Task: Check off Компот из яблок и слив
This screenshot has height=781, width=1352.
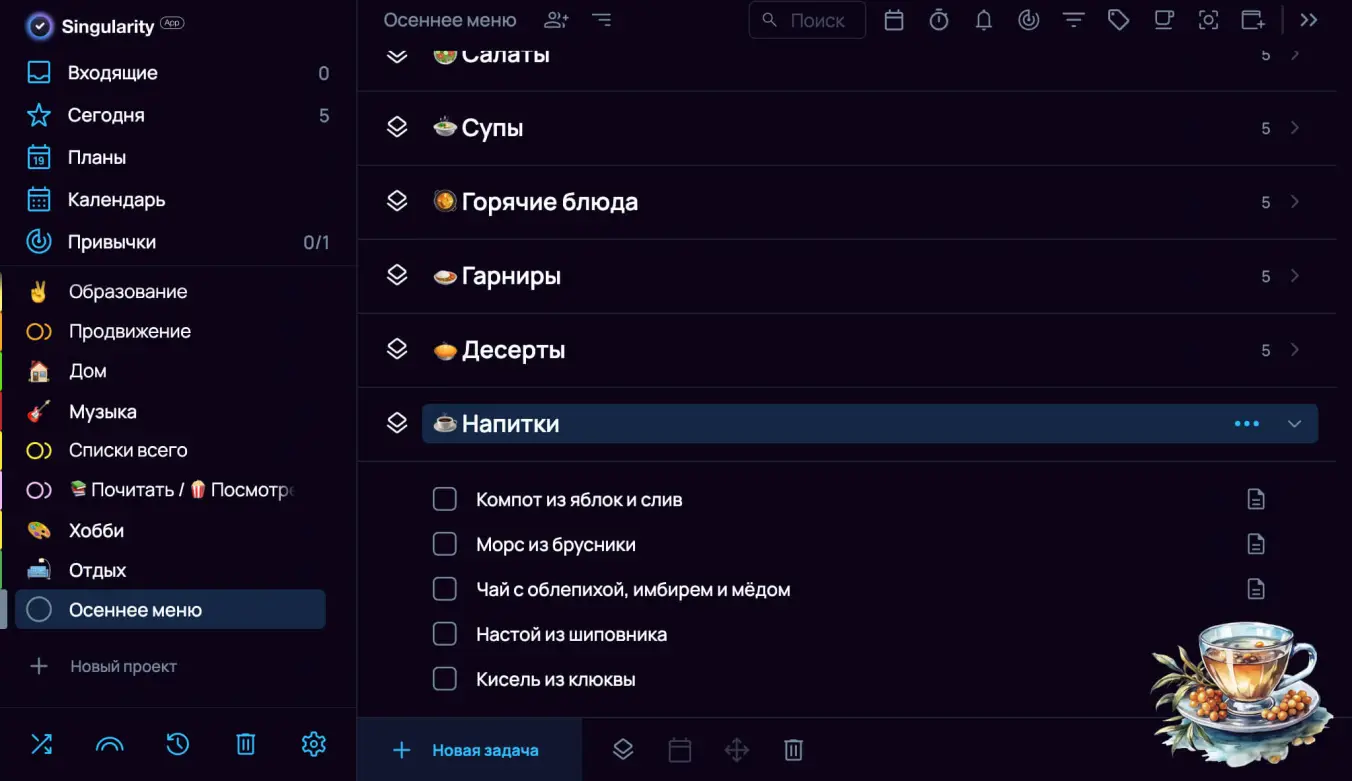Action: (444, 499)
